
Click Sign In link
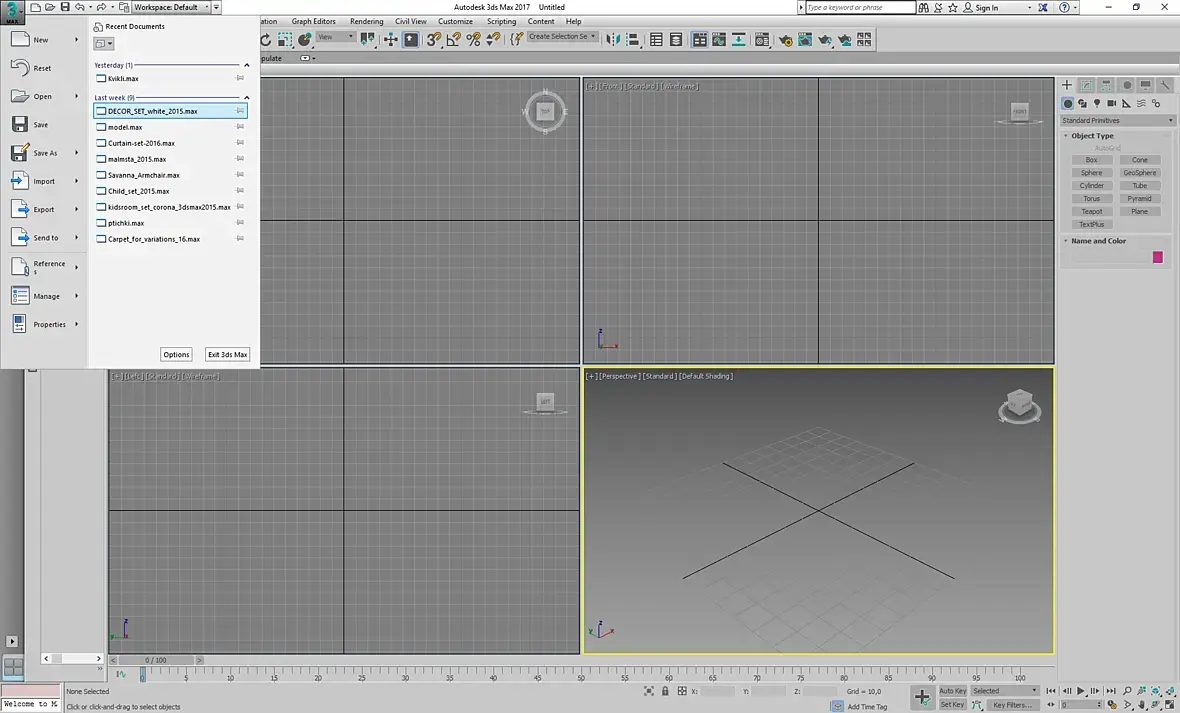(x=987, y=8)
